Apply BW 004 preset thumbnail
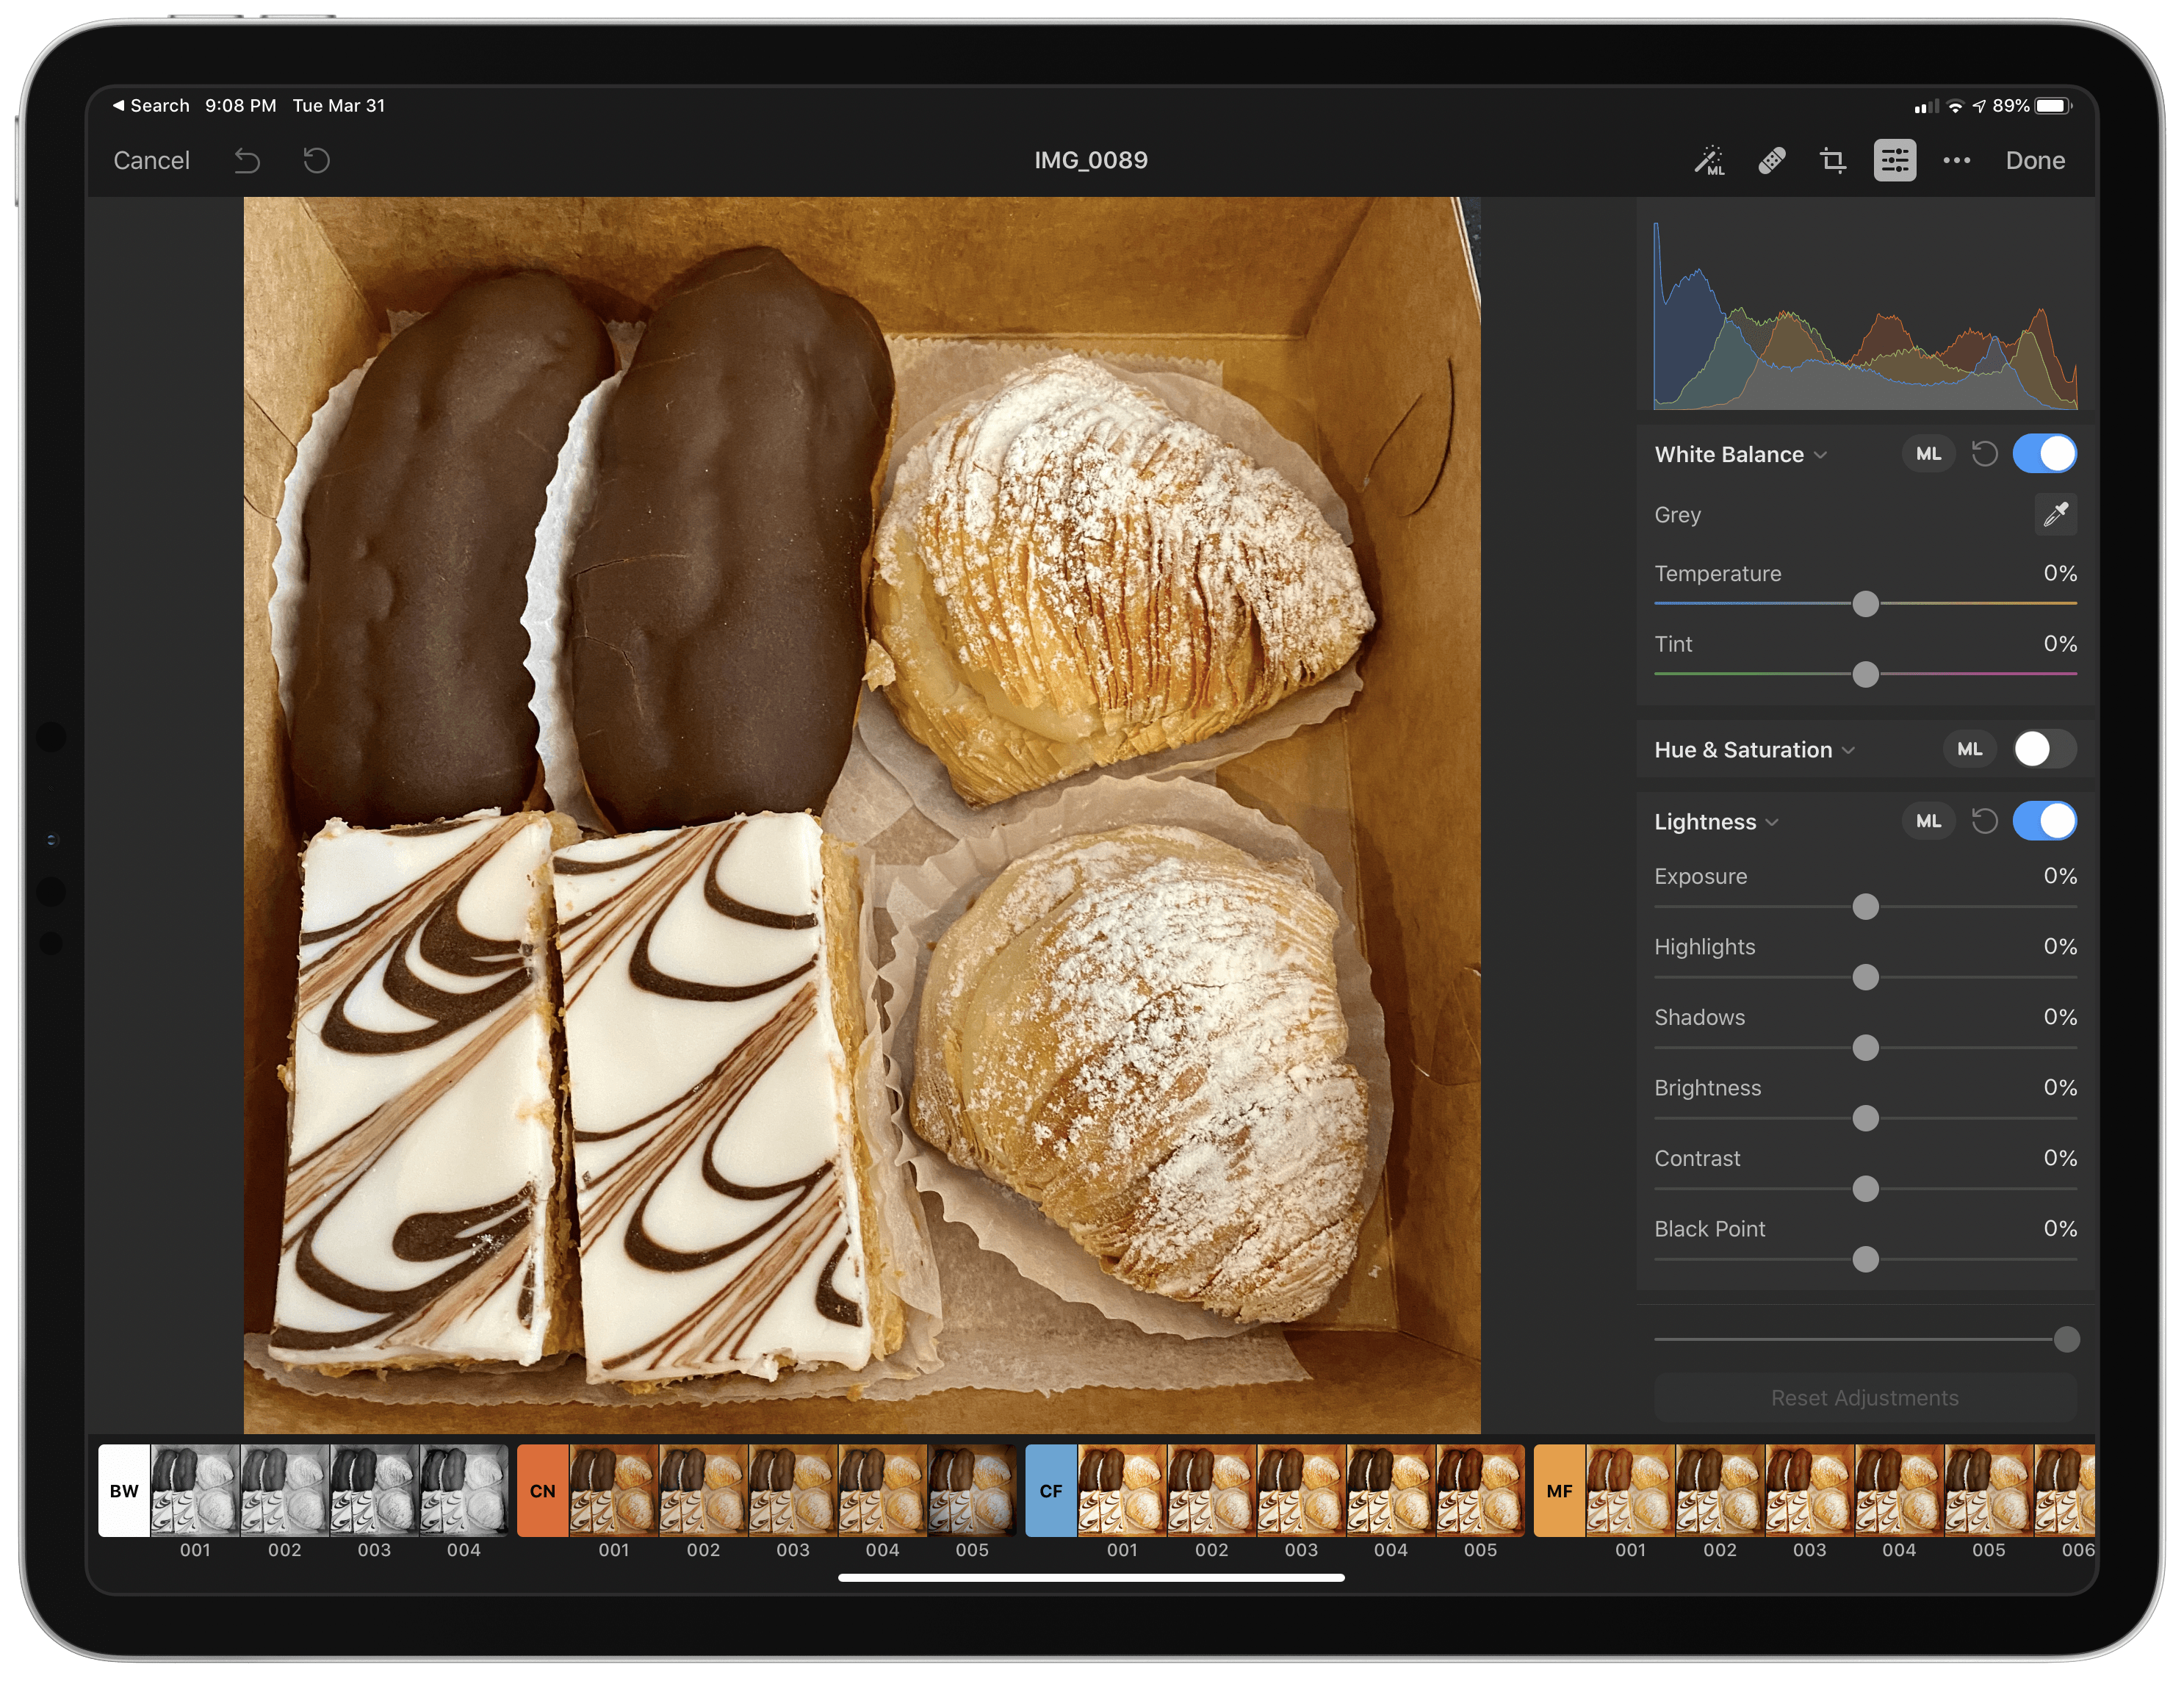Screen dimensions: 2184x1681 click(x=464, y=1490)
